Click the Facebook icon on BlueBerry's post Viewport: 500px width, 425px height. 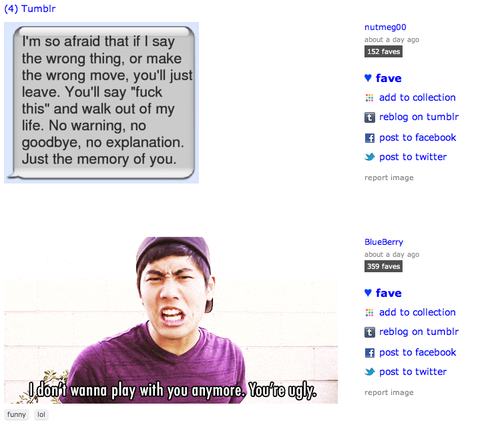(x=369, y=353)
